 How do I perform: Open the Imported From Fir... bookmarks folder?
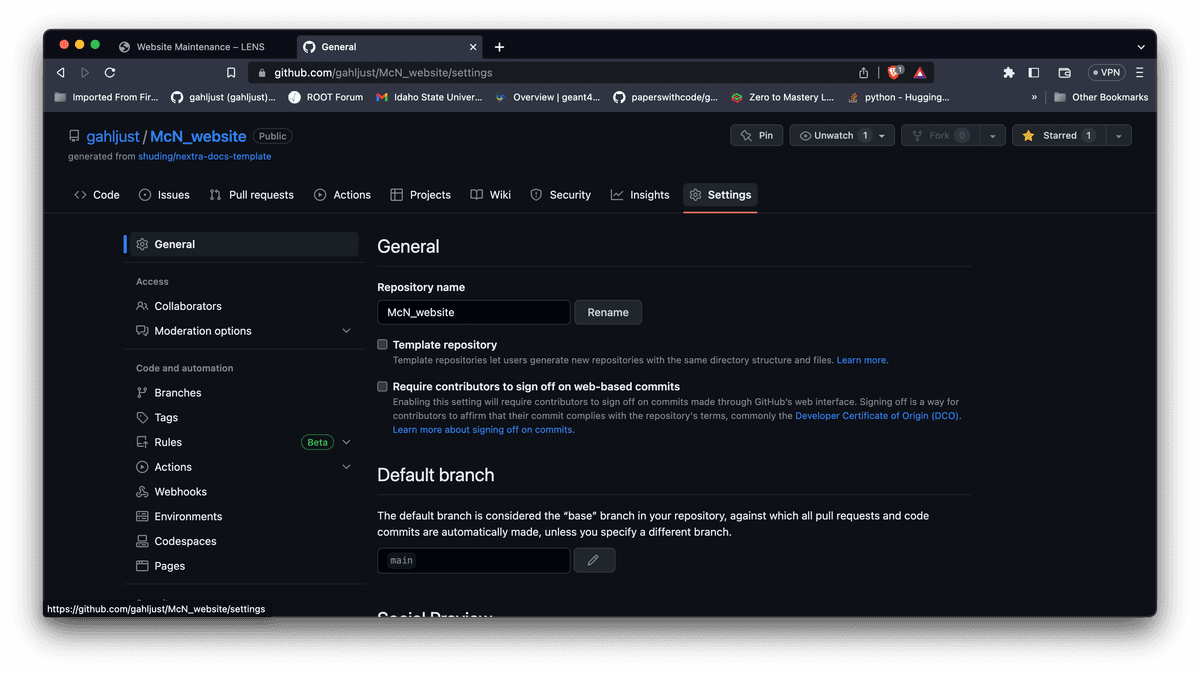(106, 97)
